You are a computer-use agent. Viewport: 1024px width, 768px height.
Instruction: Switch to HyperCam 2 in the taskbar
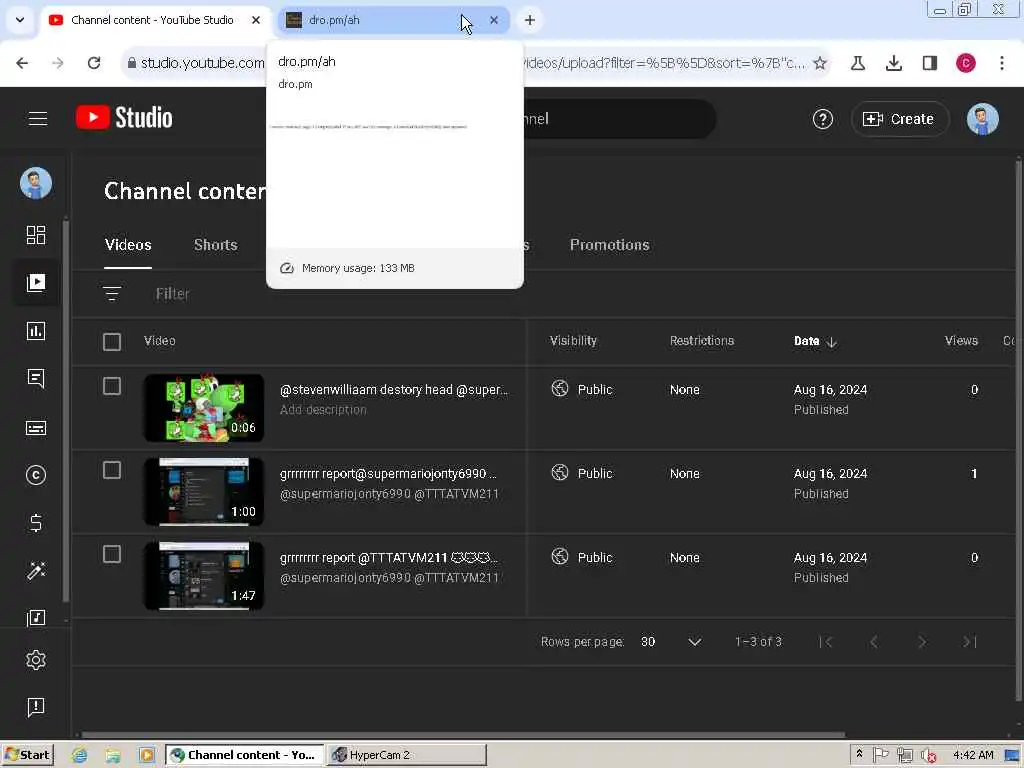coord(406,755)
